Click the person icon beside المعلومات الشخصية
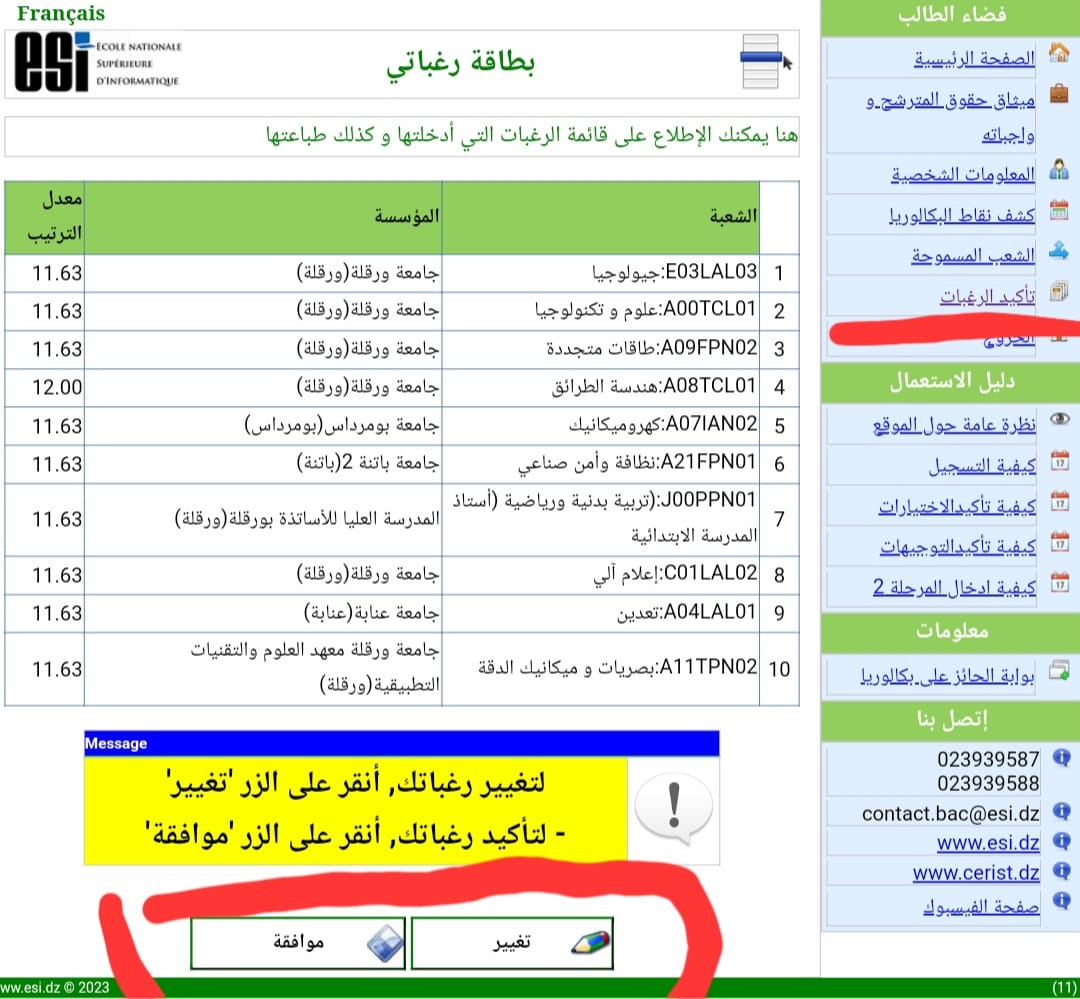Image resolution: width=1080 pixels, height=999 pixels. click(x=1058, y=171)
